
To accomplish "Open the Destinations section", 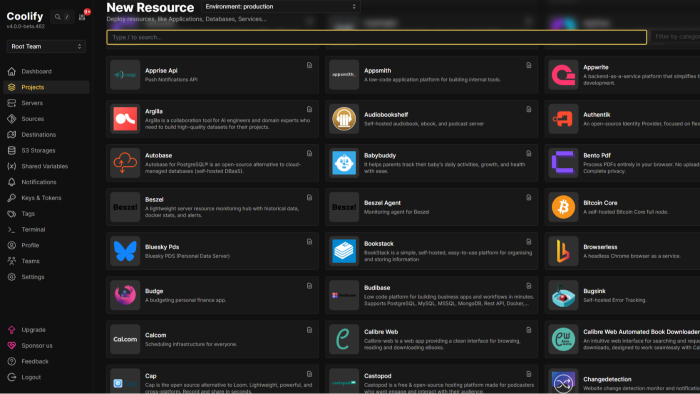I will [x=46, y=135].
